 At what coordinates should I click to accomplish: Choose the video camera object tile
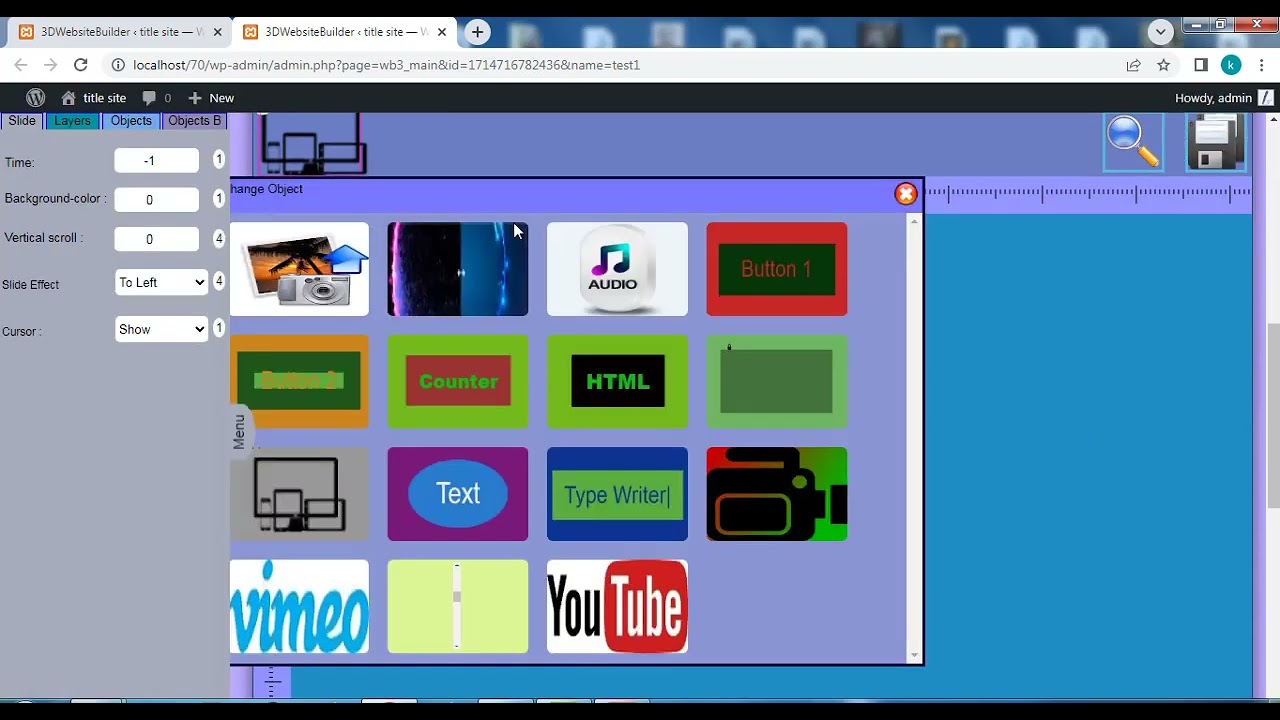[777, 494]
